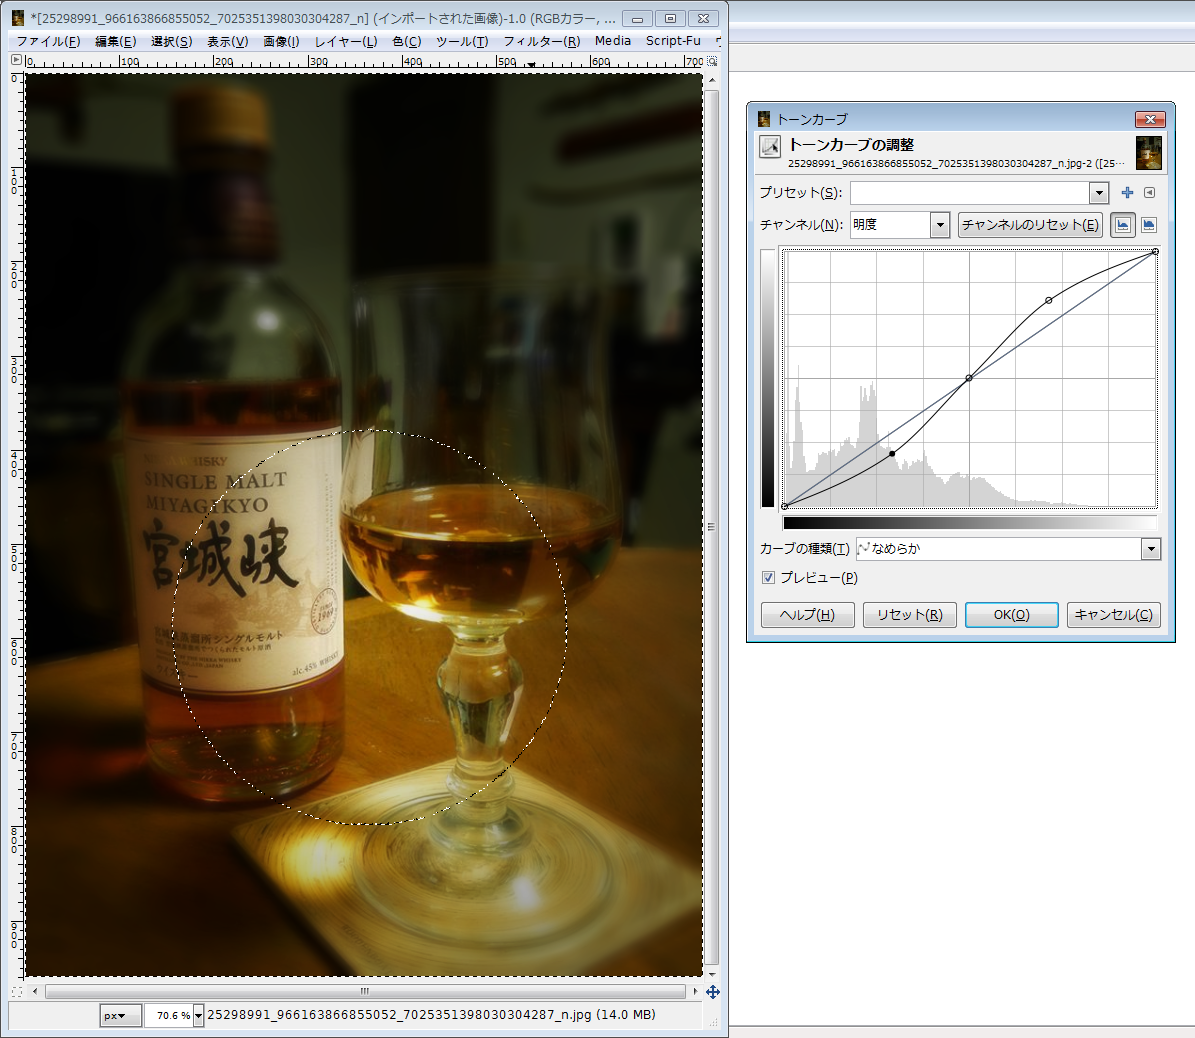Screen dimensions: 1195x1038
Task: Open the フィルター menu
Action: (541, 41)
